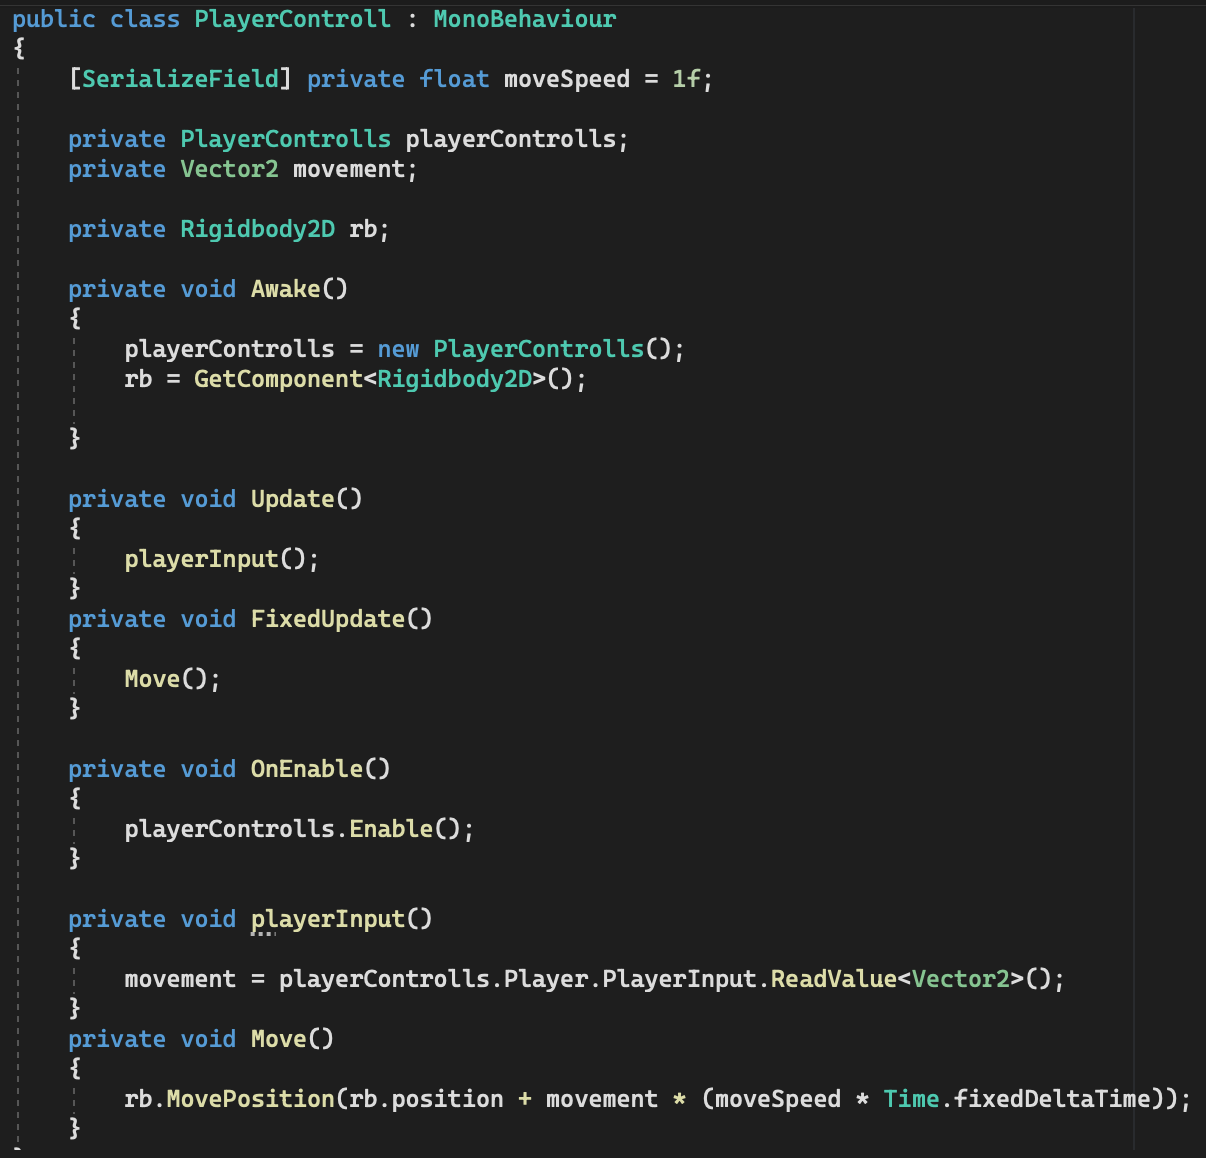
Task: Click the Update method name
Action: [x=293, y=499]
